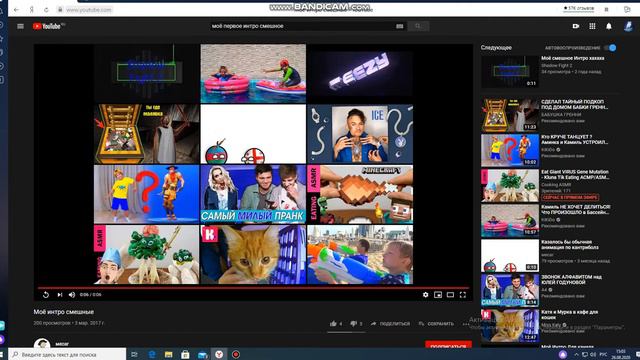Screen dimensions: 640x360
Task: Switch to theater mode
Action: click(450, 295)
